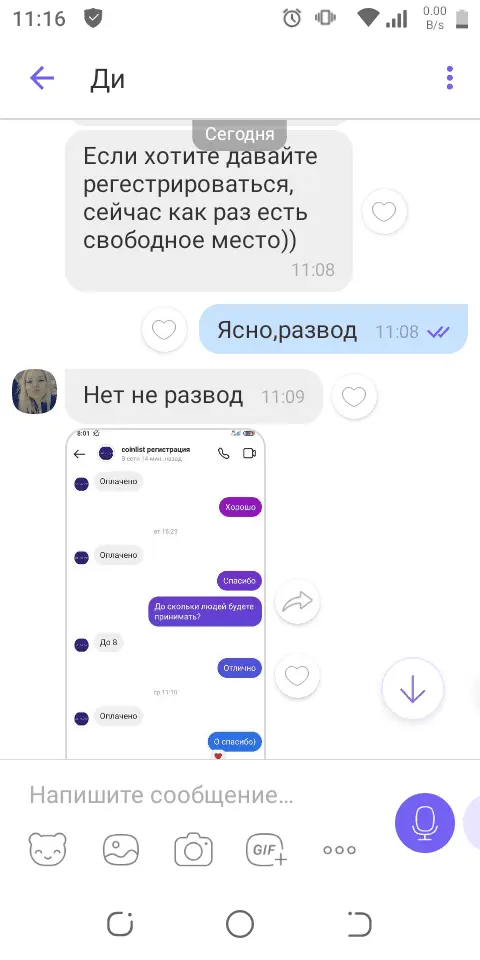Show more attachment options (three dots)
480x960 pixels.
(x=339, y=850)
